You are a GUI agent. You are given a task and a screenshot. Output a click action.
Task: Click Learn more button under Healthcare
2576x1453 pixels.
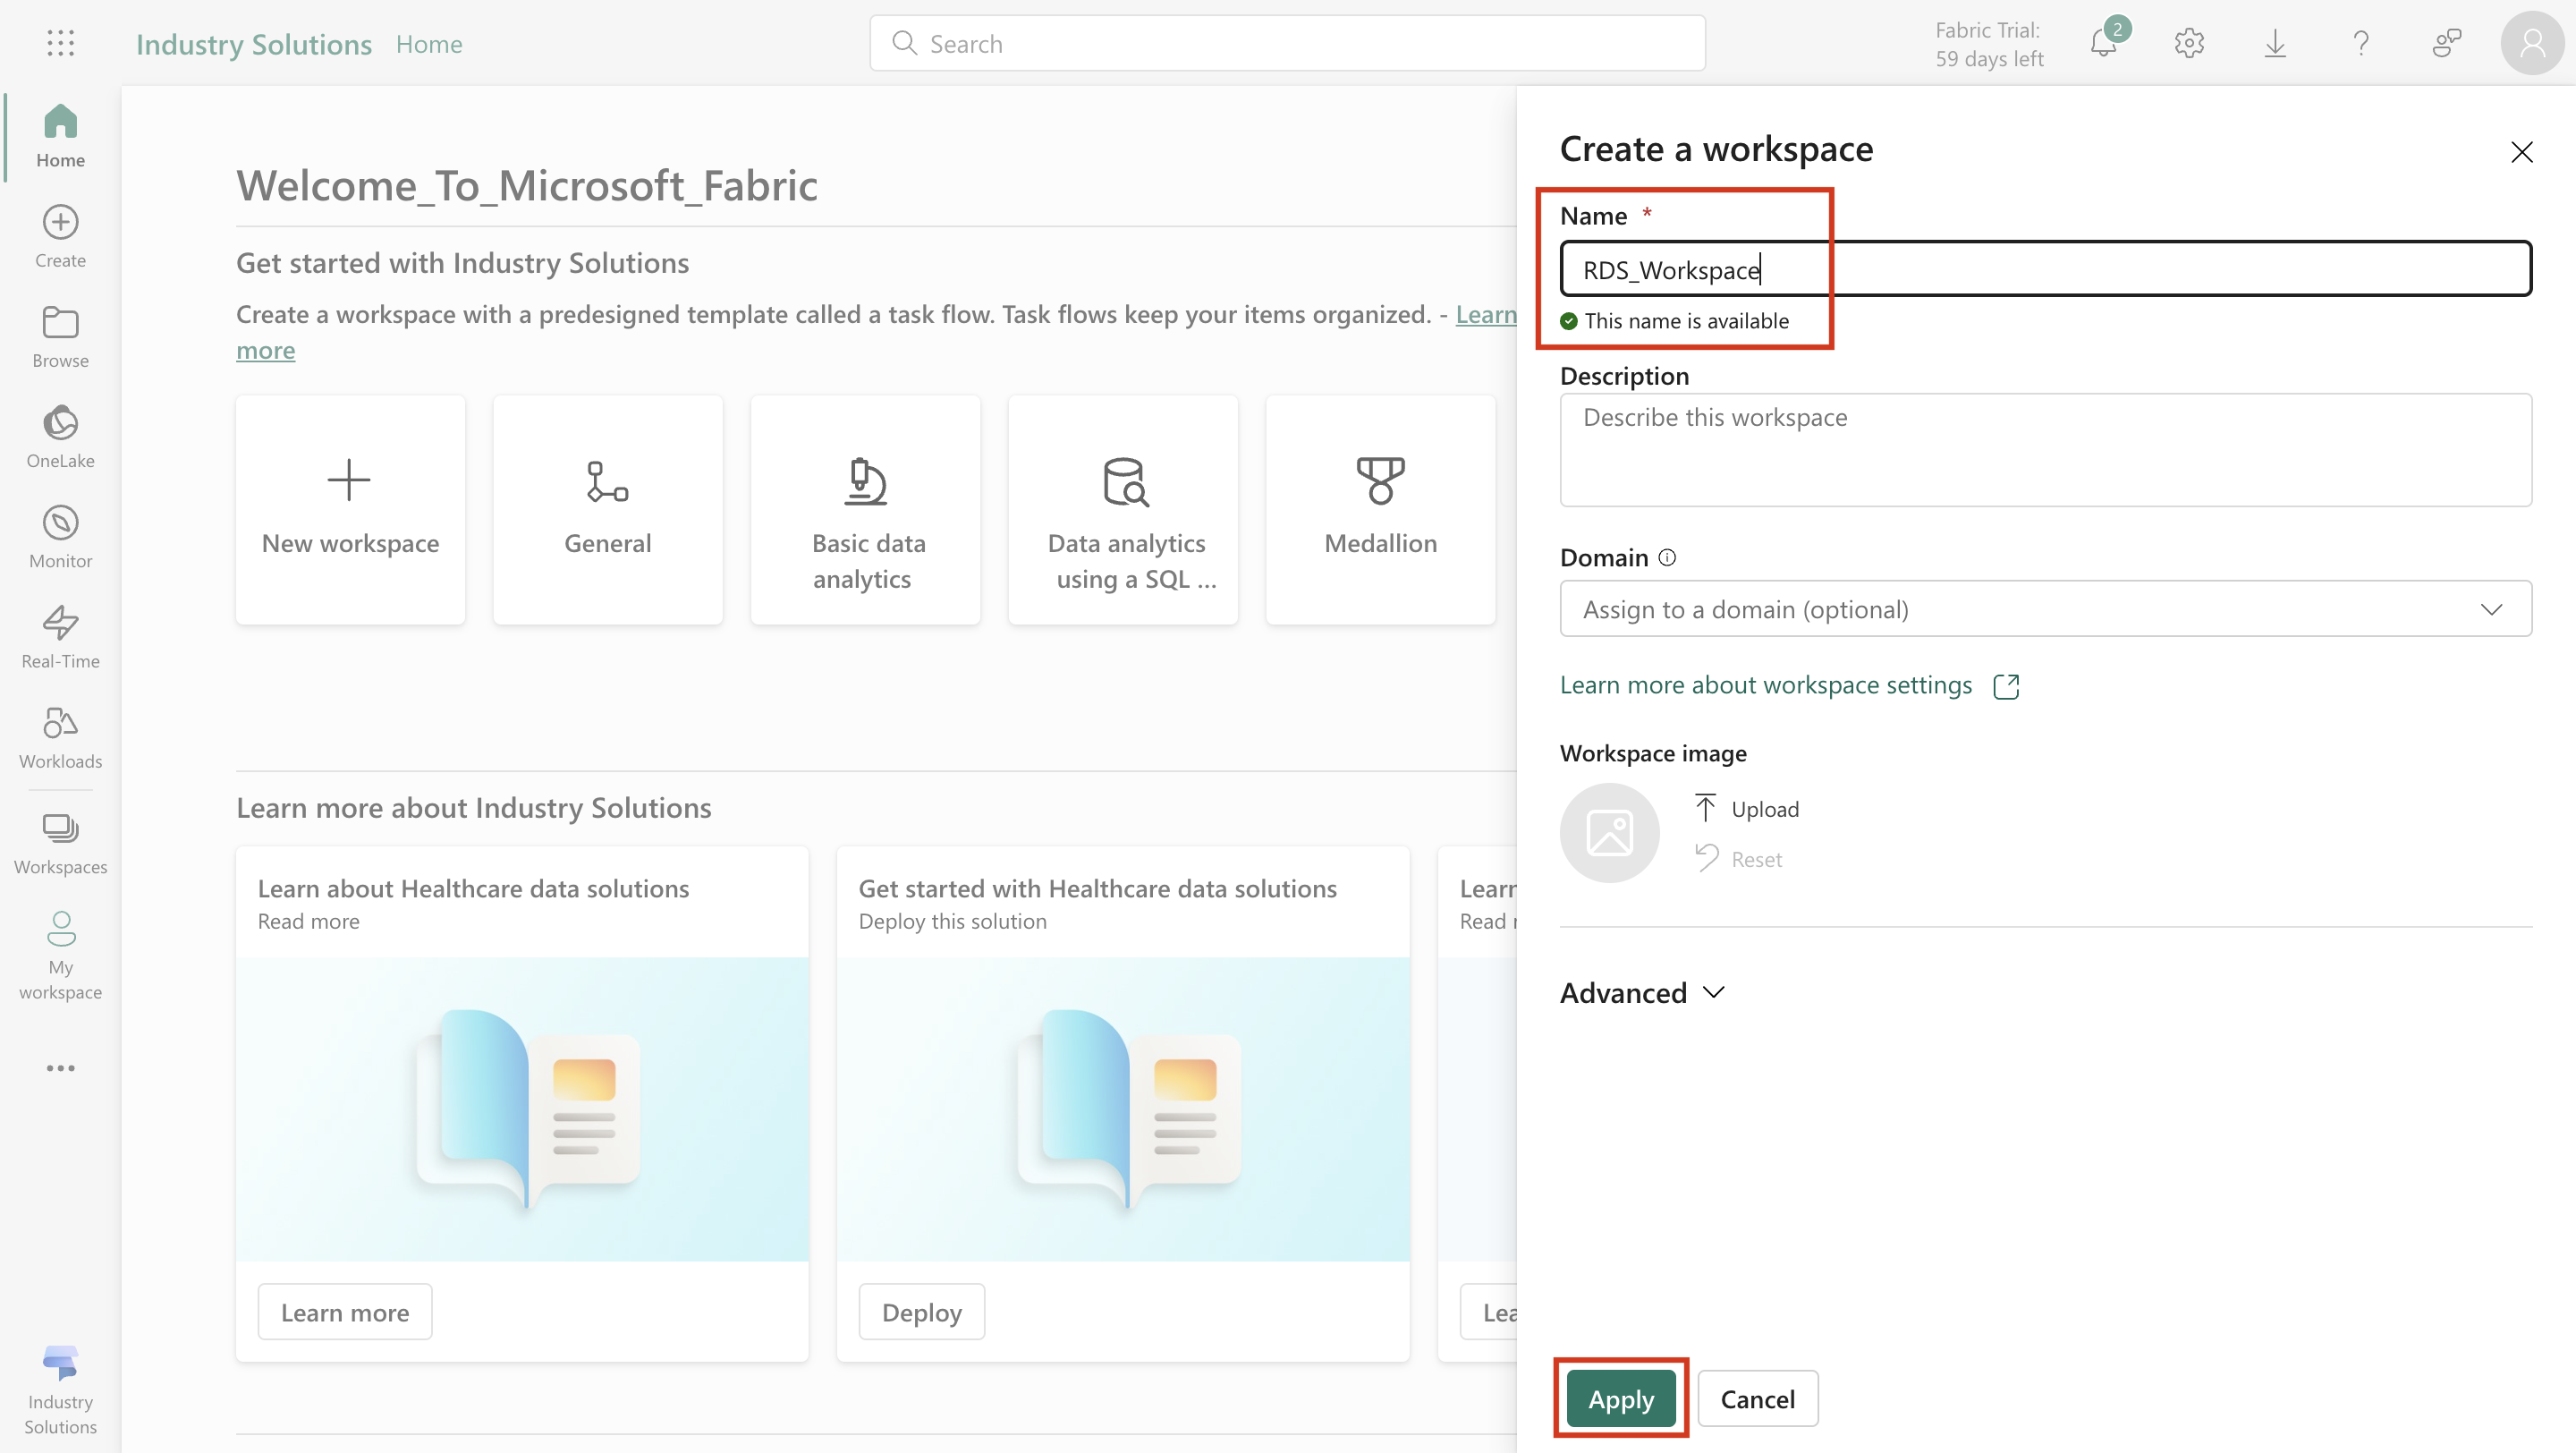coord(345,1312)
